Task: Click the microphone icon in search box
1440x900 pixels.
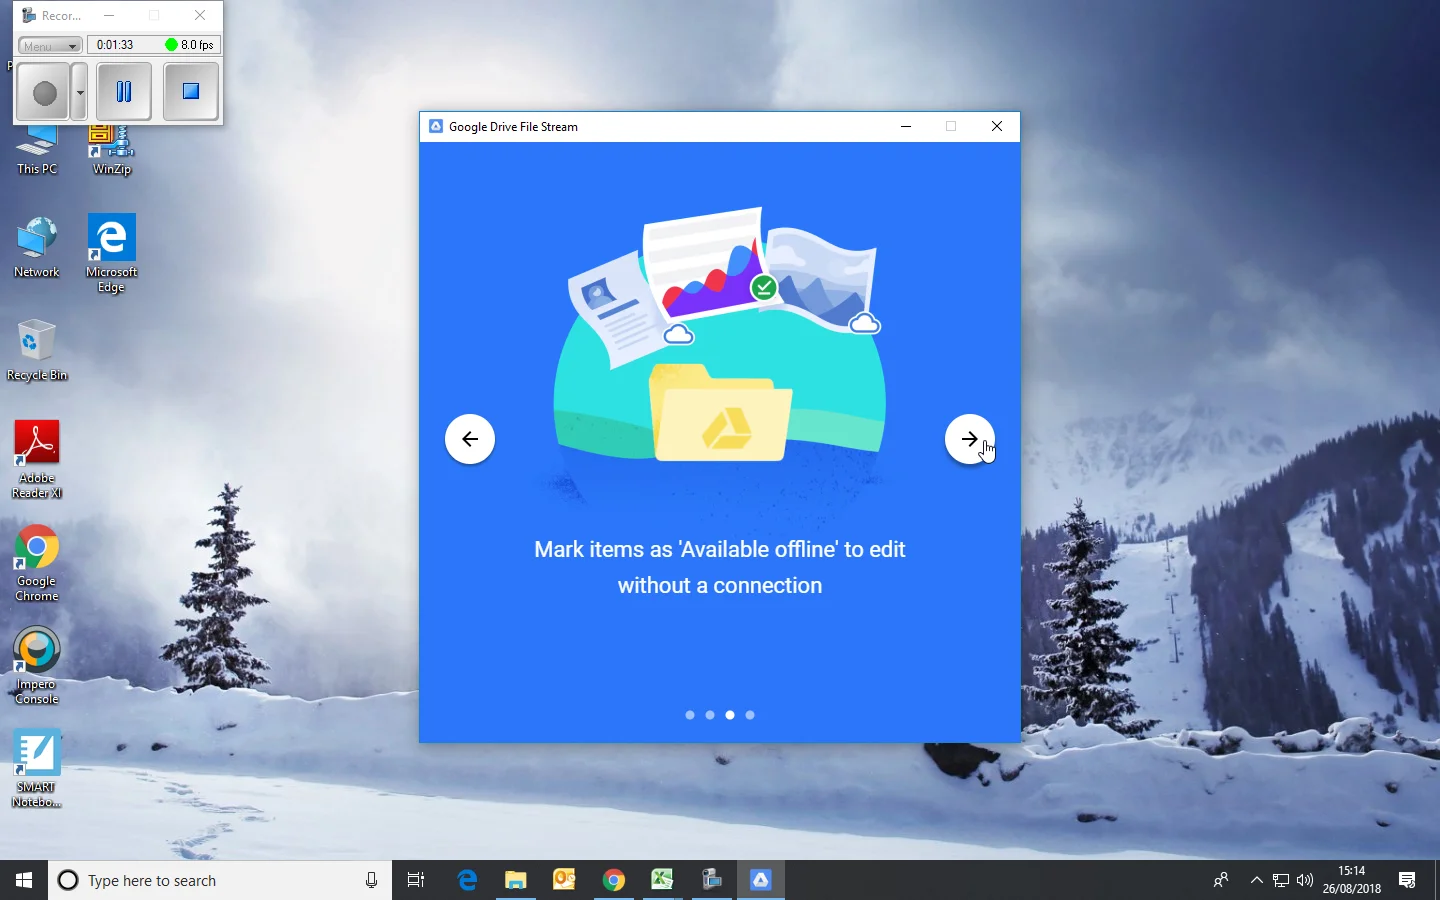Action: [x=371, y=880]
